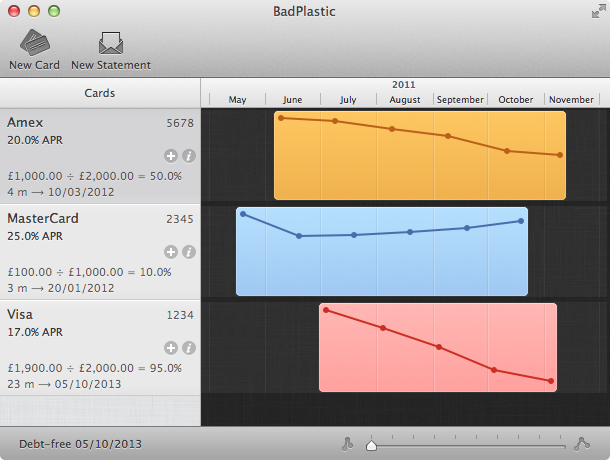Screen dimensions: 610x460
Task: Click MasterCard plus button
Action: pos(171,252)
